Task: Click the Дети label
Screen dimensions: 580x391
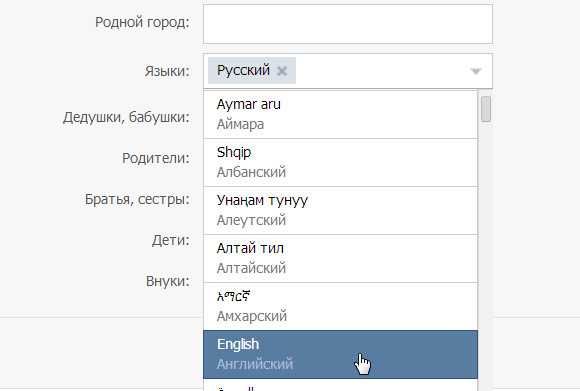Action: [x=171, y=240]
